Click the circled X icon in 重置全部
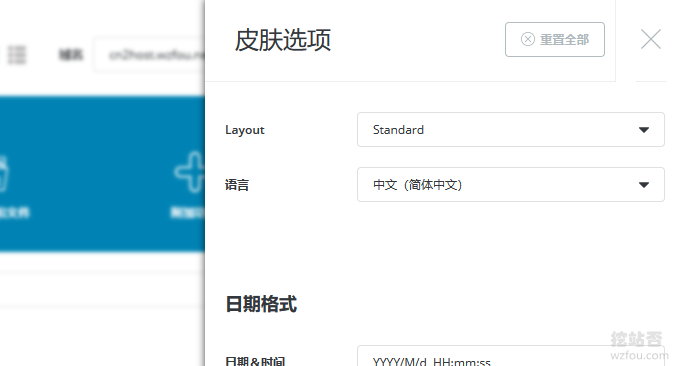The image size is (680, 366). (x=528, y=39)
